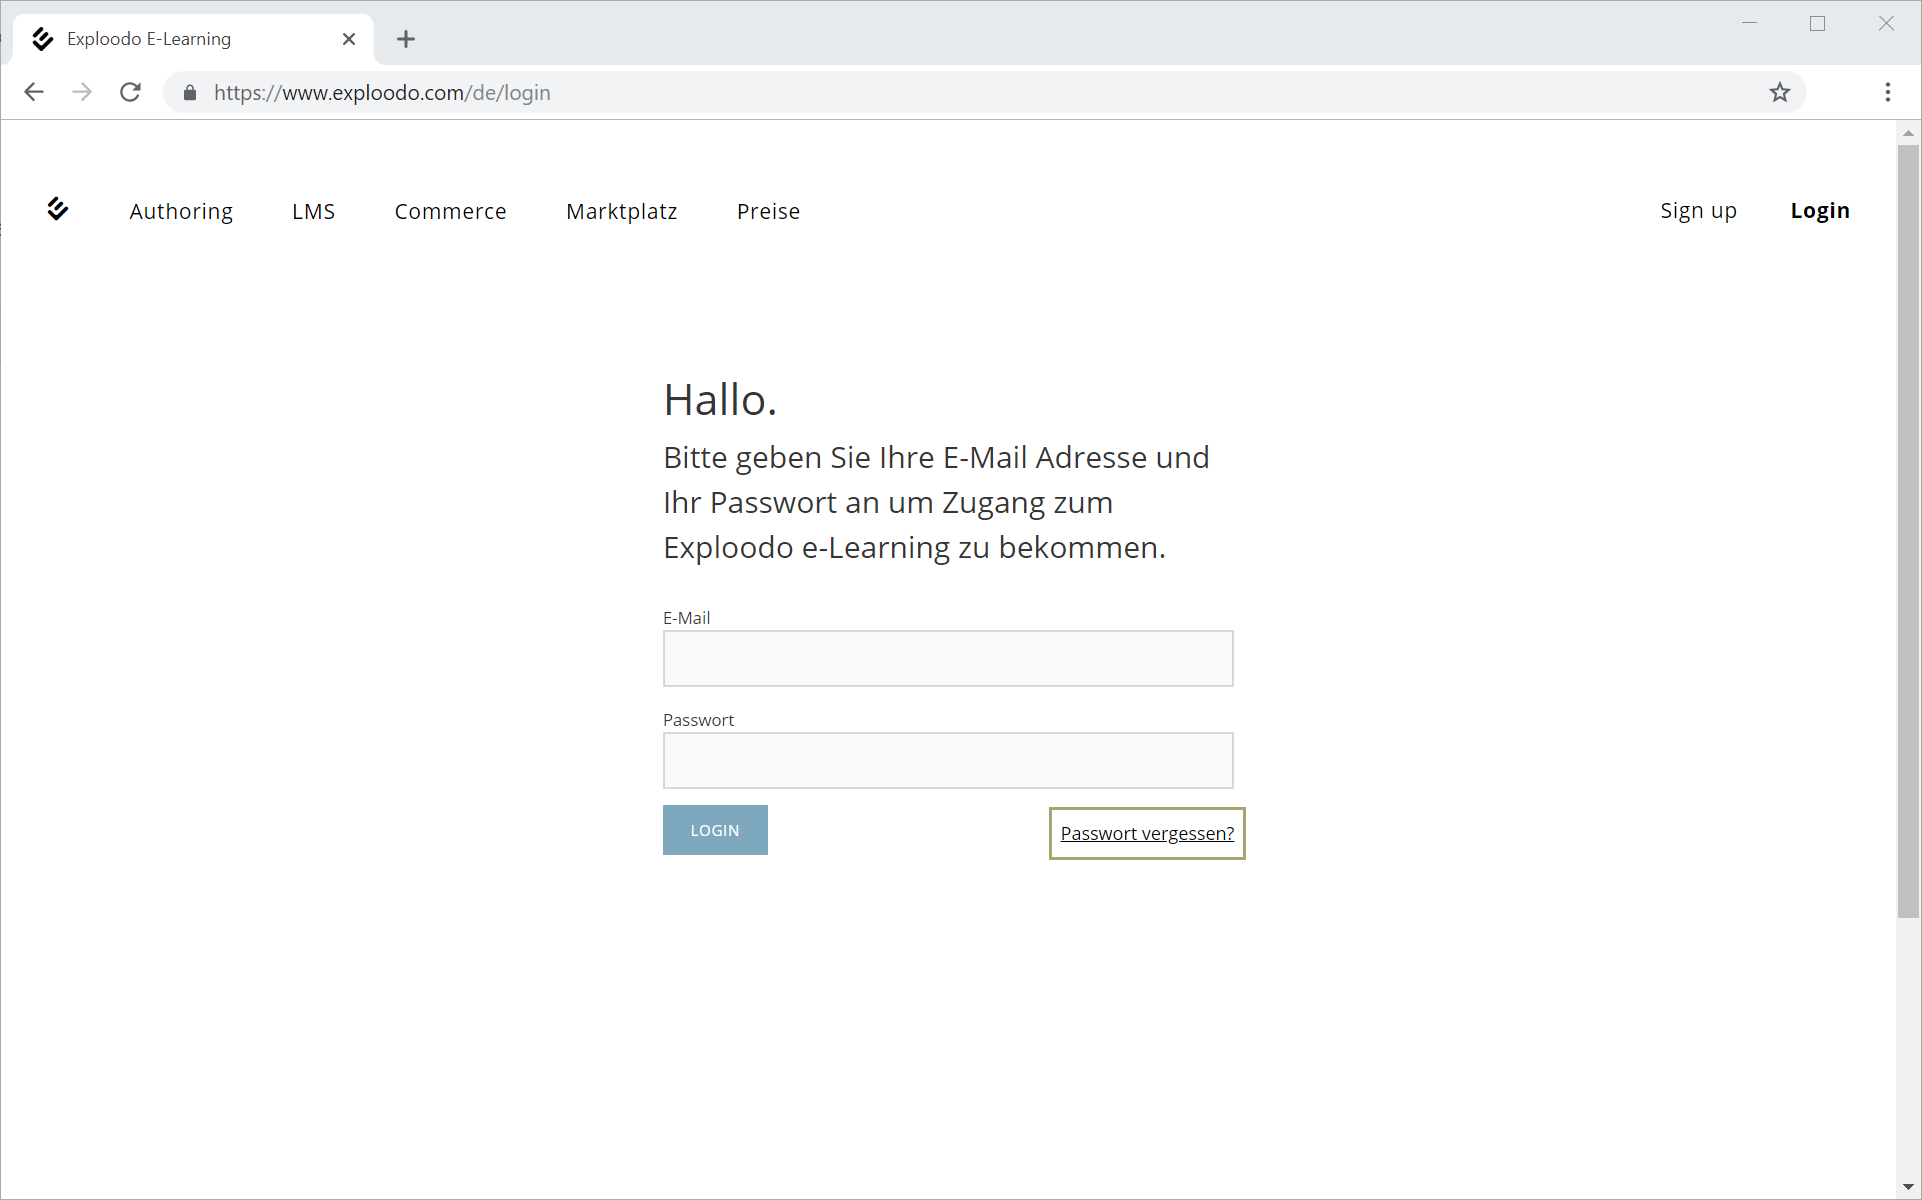The image size is (1922, 1200).
Task: Close the Exploodo E-Learning tab
Action: 349,39
